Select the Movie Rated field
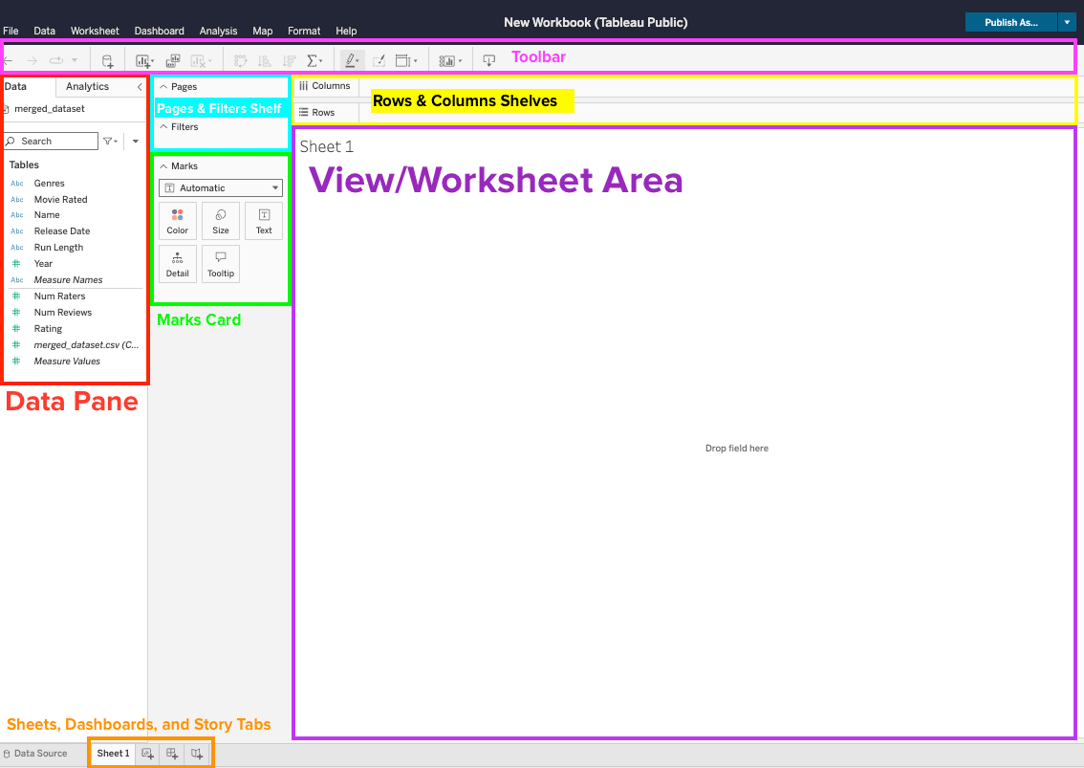1084x768 pixels. [61, 199]
